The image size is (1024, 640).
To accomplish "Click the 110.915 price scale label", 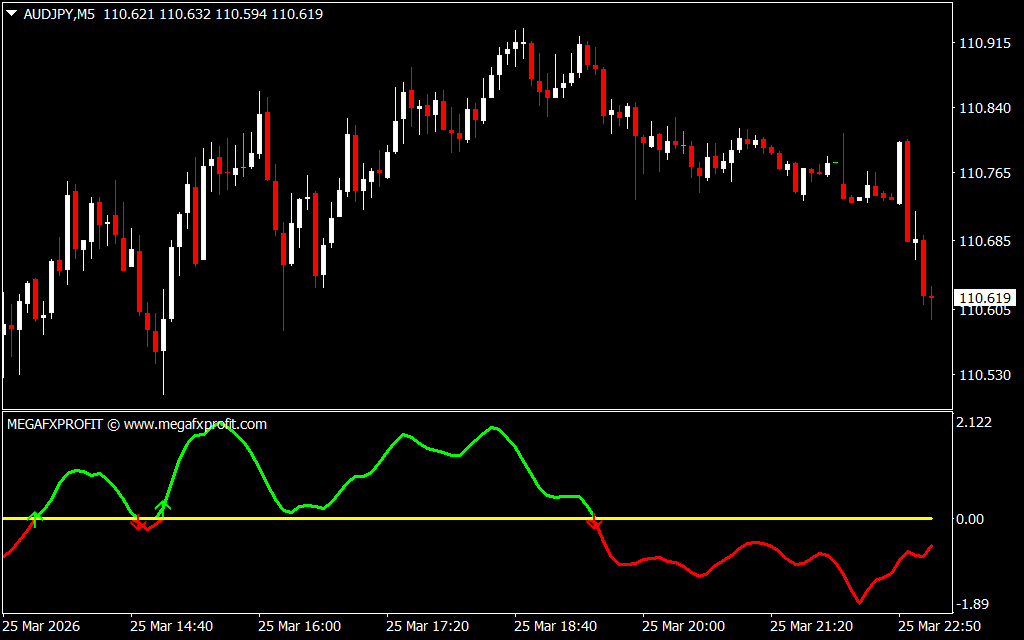I will 984,44.
